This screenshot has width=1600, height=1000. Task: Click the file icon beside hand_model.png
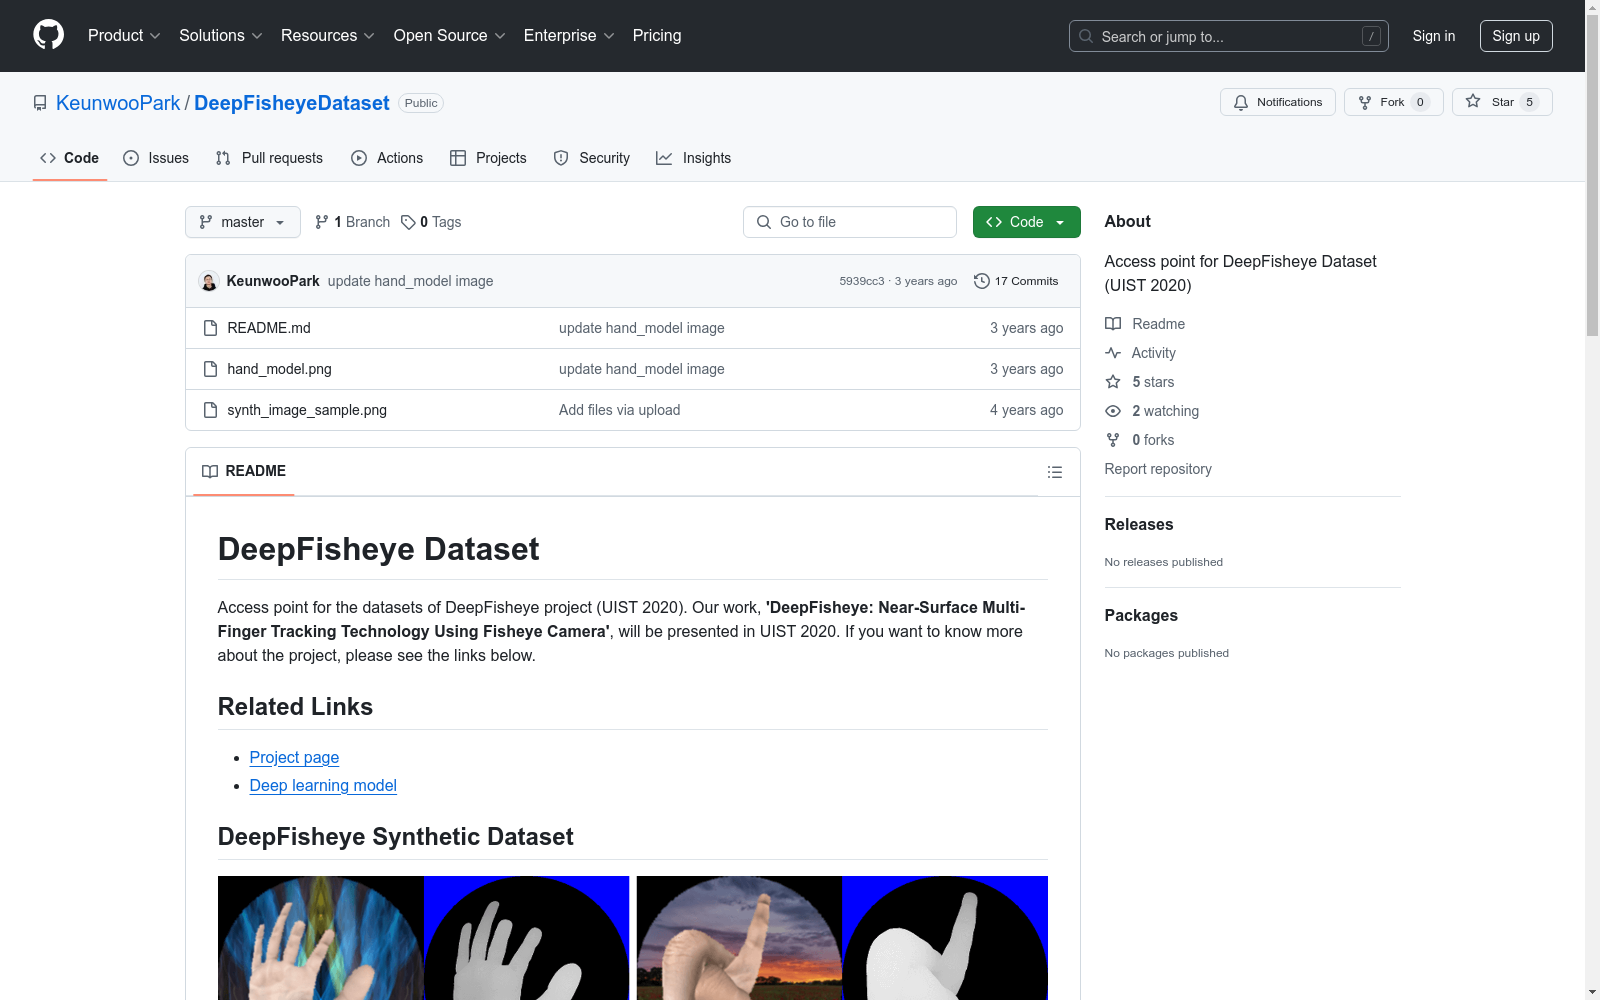(210, 369)
